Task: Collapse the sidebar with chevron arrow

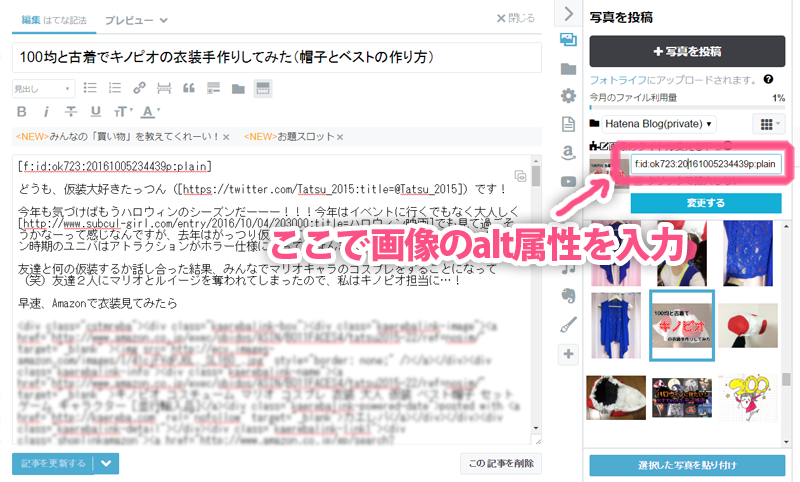Action: (x=568, y=13)
